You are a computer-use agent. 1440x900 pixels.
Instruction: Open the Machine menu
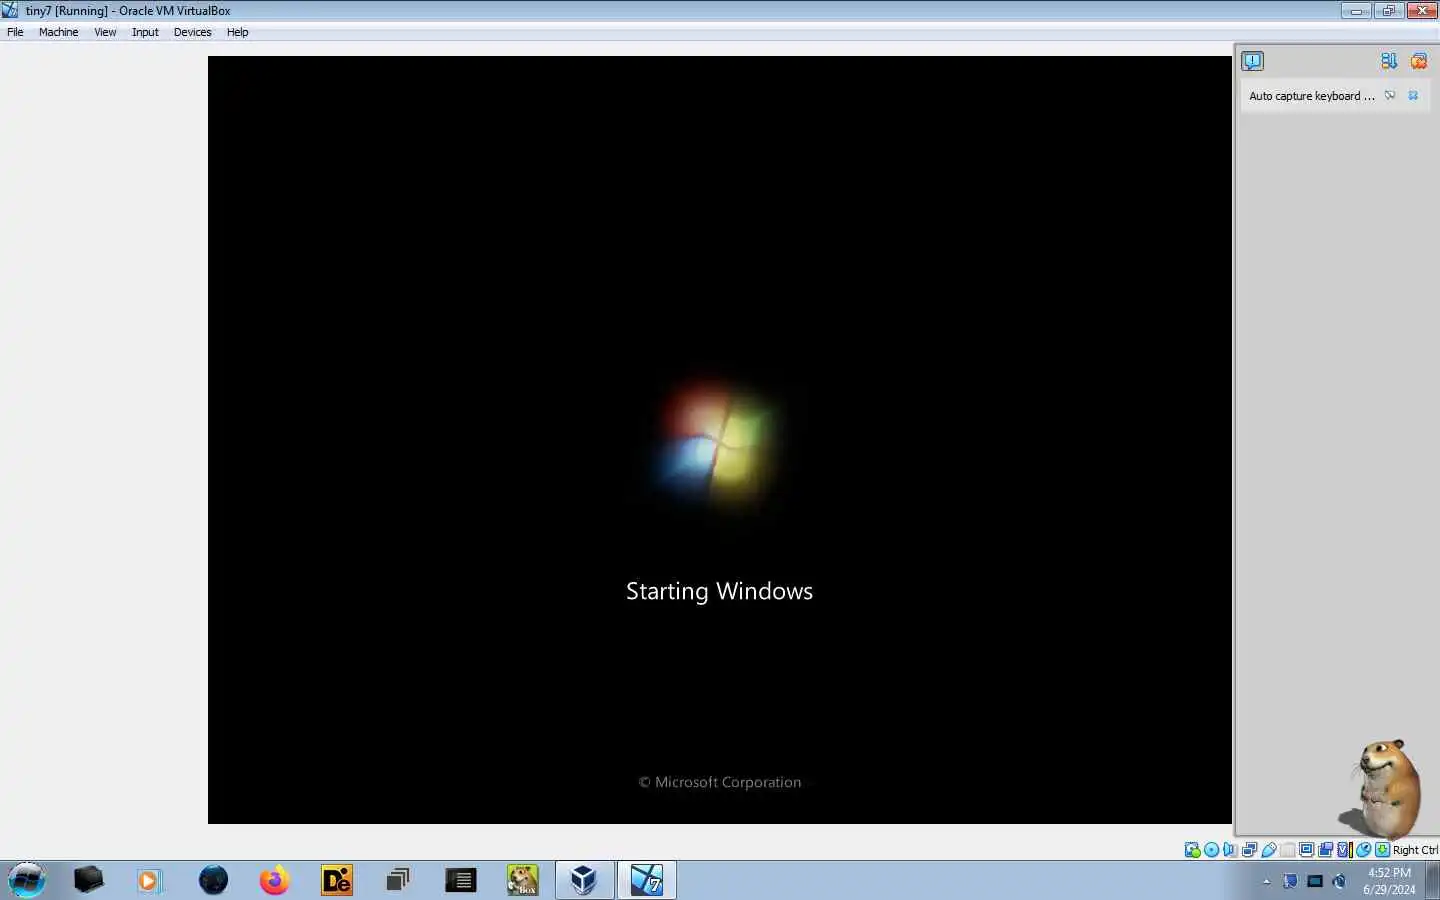pos(58,32)
